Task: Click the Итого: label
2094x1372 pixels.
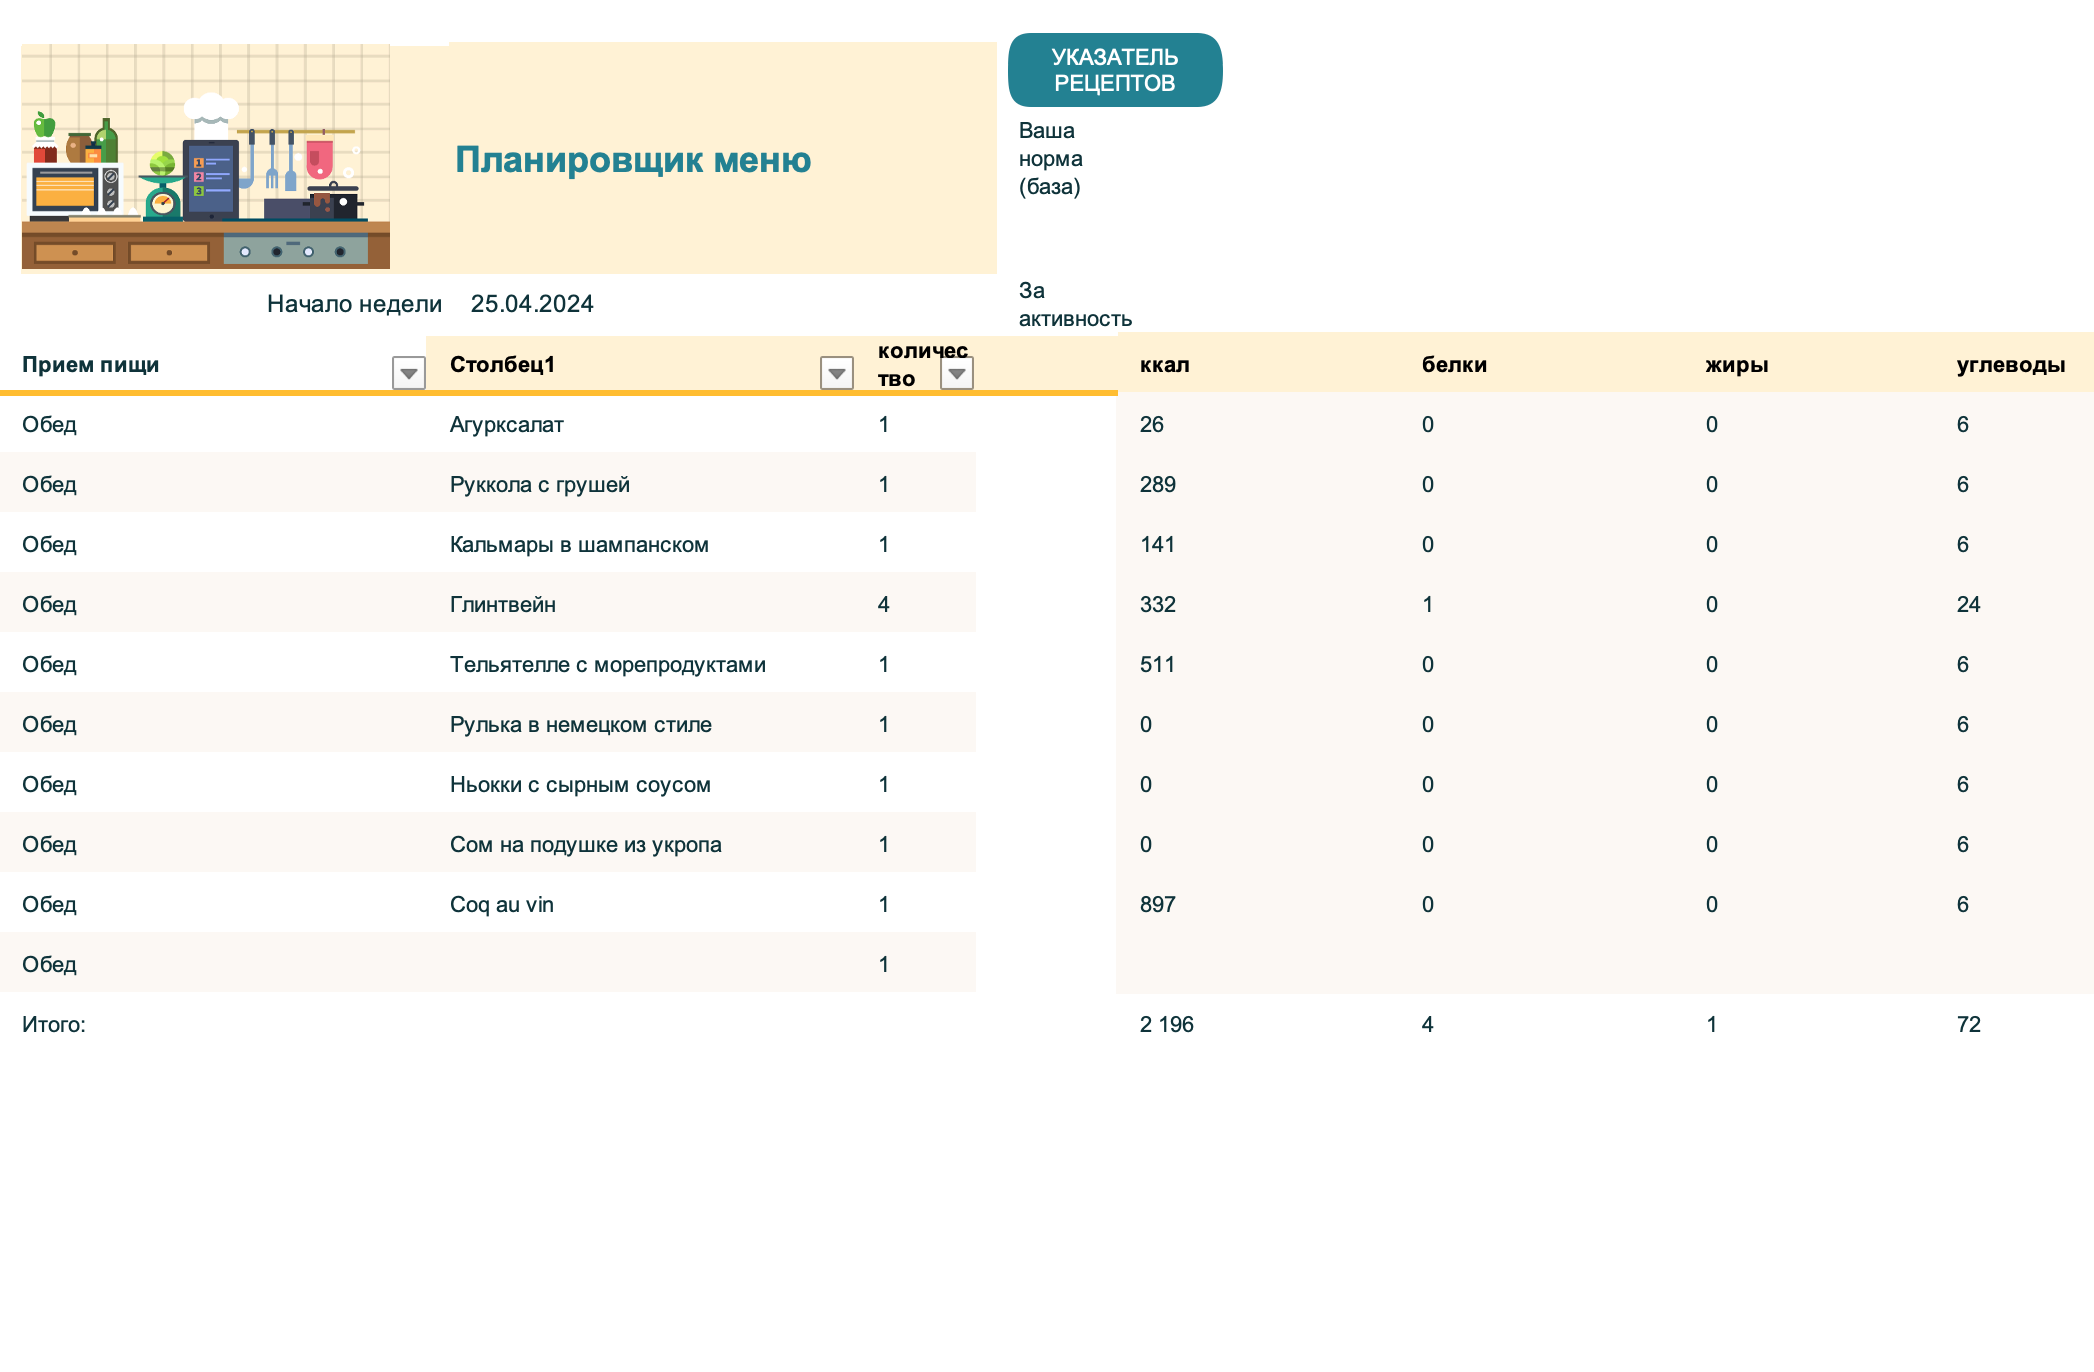Action: (54, 1024)
